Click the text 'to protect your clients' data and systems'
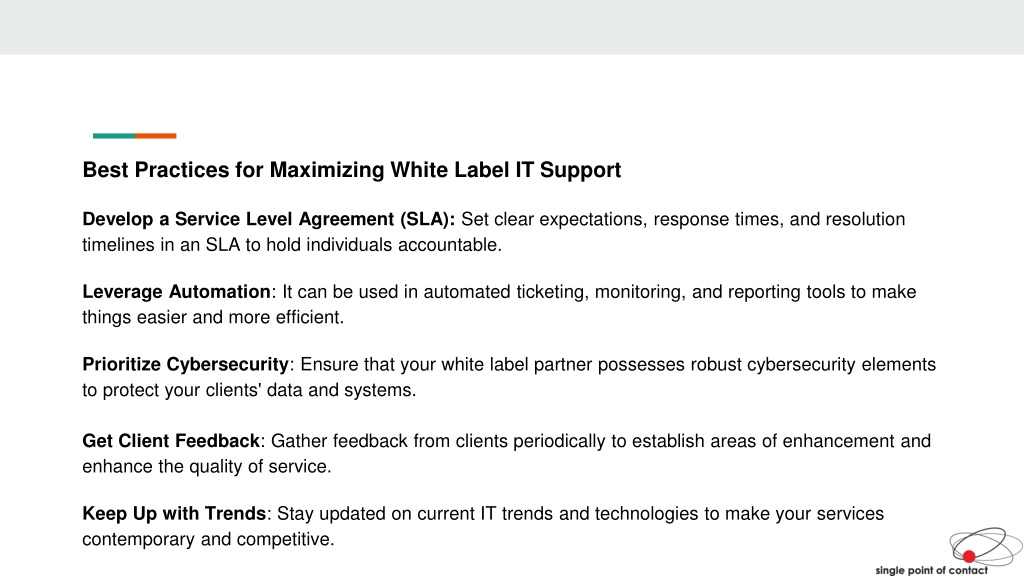Viewport: 1024px width, 576px height. 247,390
